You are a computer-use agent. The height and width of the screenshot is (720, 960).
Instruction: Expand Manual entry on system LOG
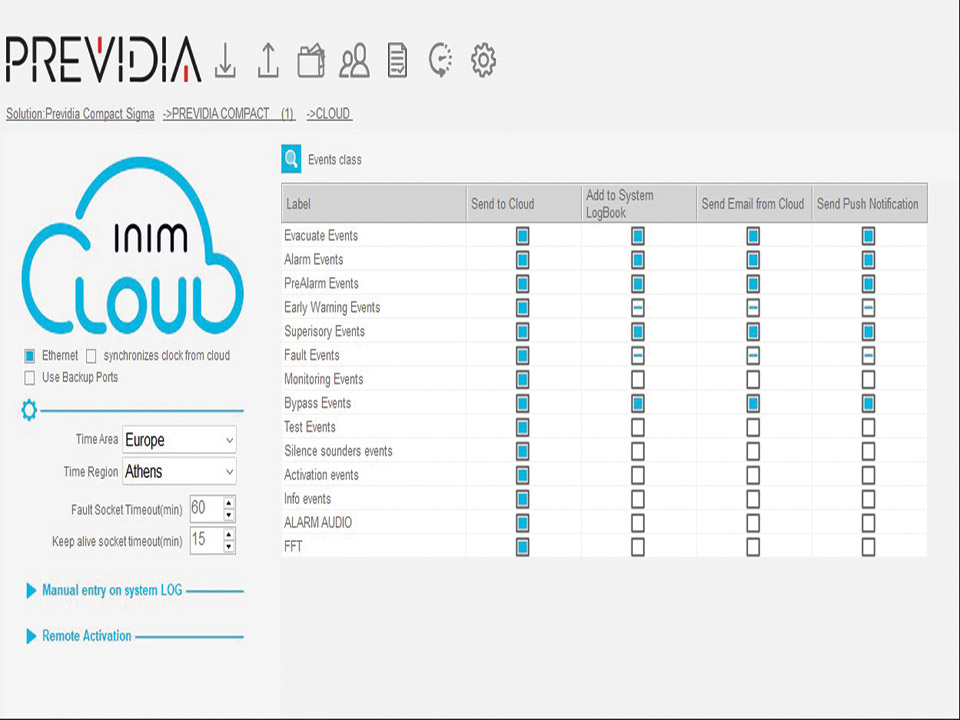(111, 590)
